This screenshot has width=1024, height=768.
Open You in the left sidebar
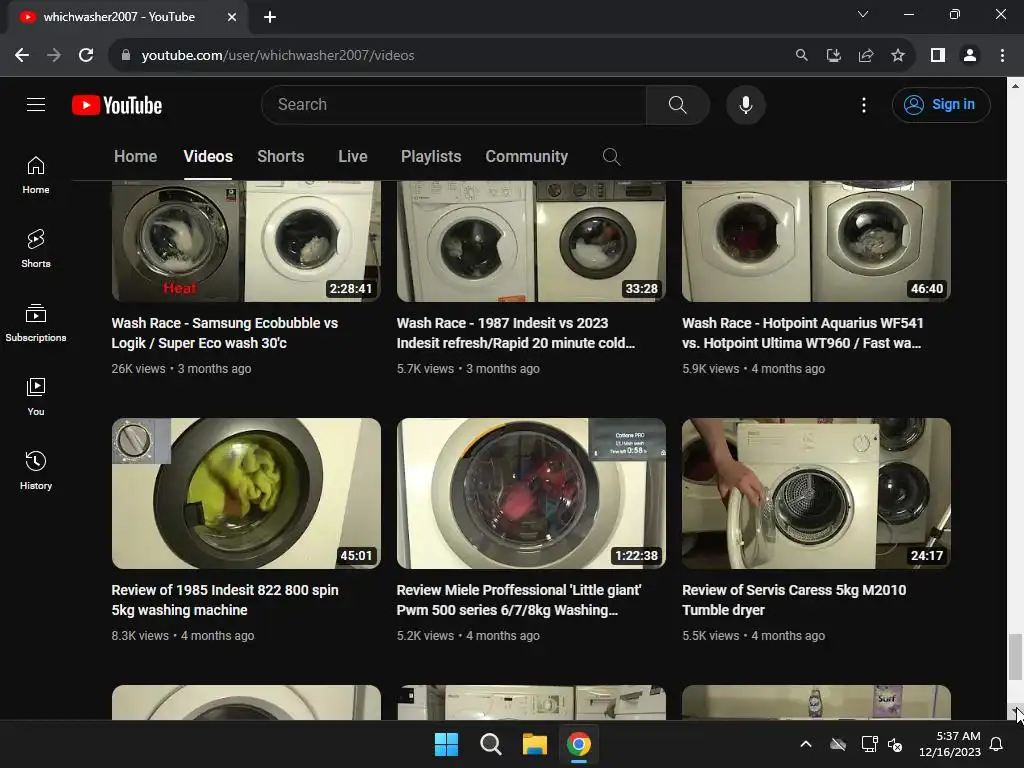click(x=36, y=396)
